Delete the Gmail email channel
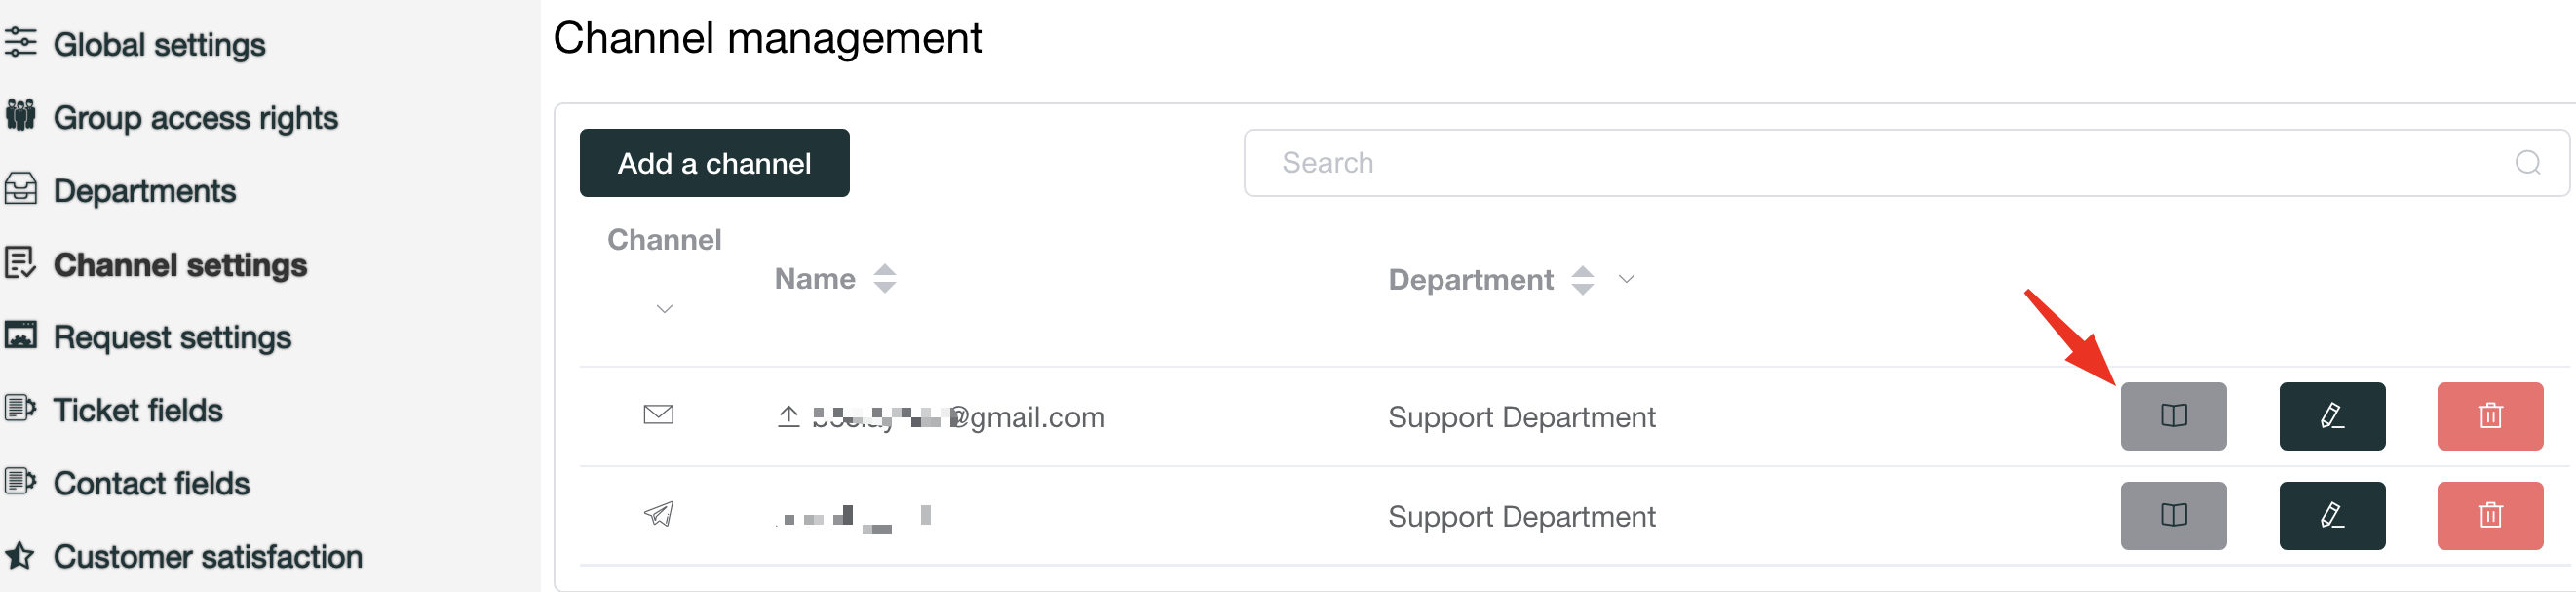 tap(2490, 416)
